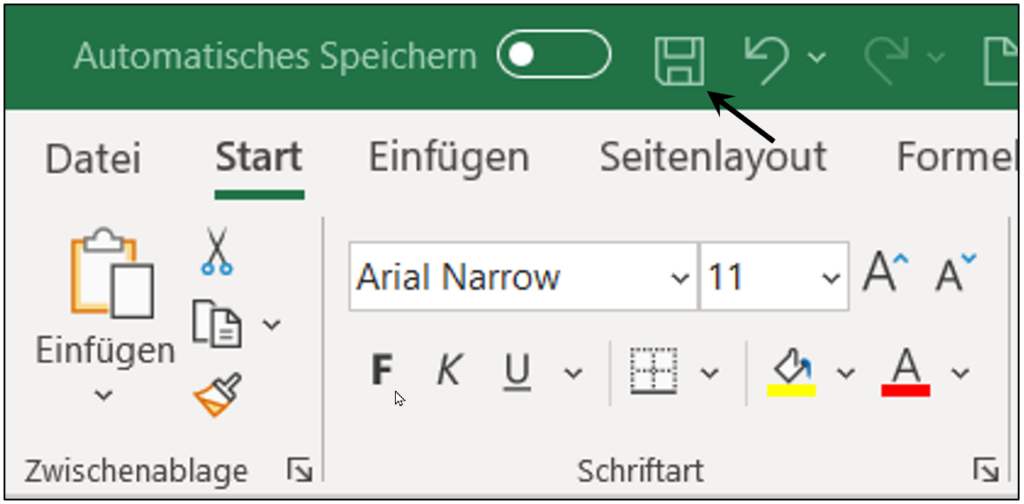The image size is (1024, 504).
Task: Click the Cut scissors icon
Action: [216, 250]
